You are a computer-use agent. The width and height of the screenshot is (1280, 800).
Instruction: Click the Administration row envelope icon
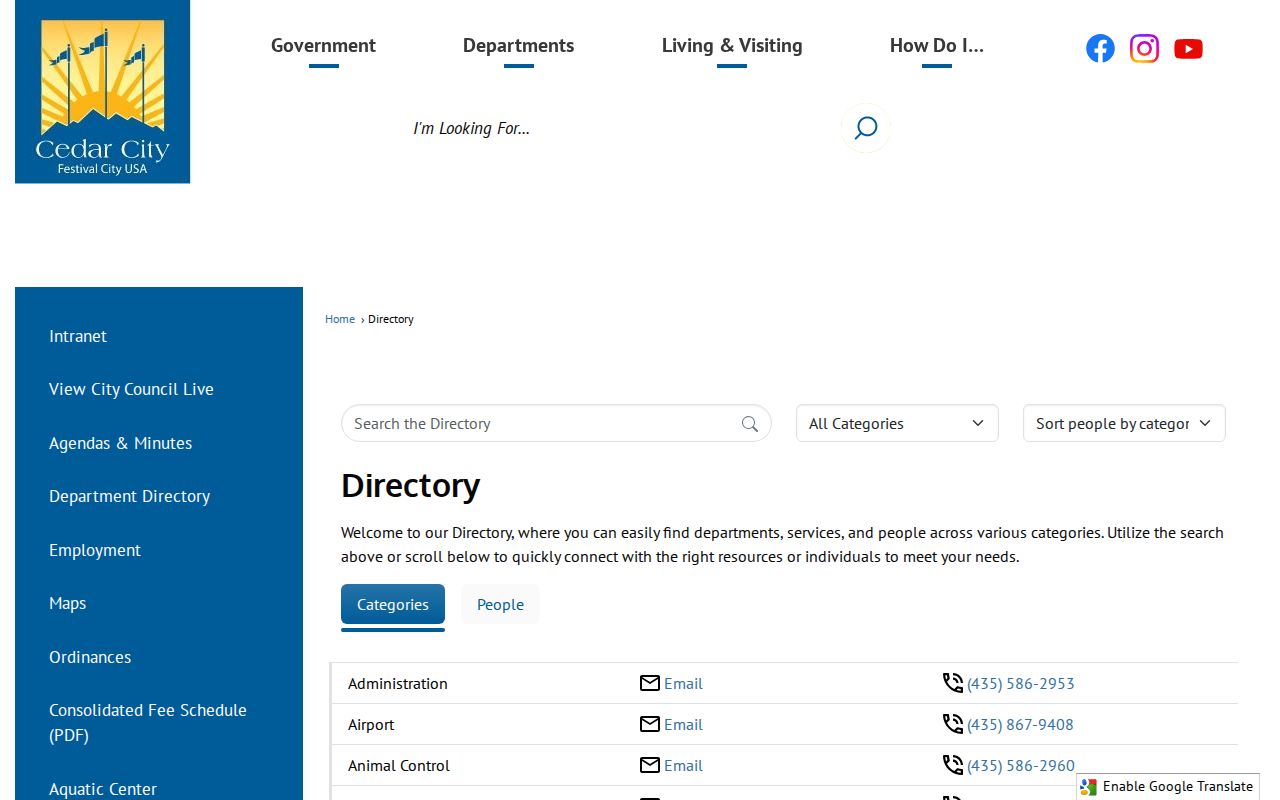click(x=650, y=683)
